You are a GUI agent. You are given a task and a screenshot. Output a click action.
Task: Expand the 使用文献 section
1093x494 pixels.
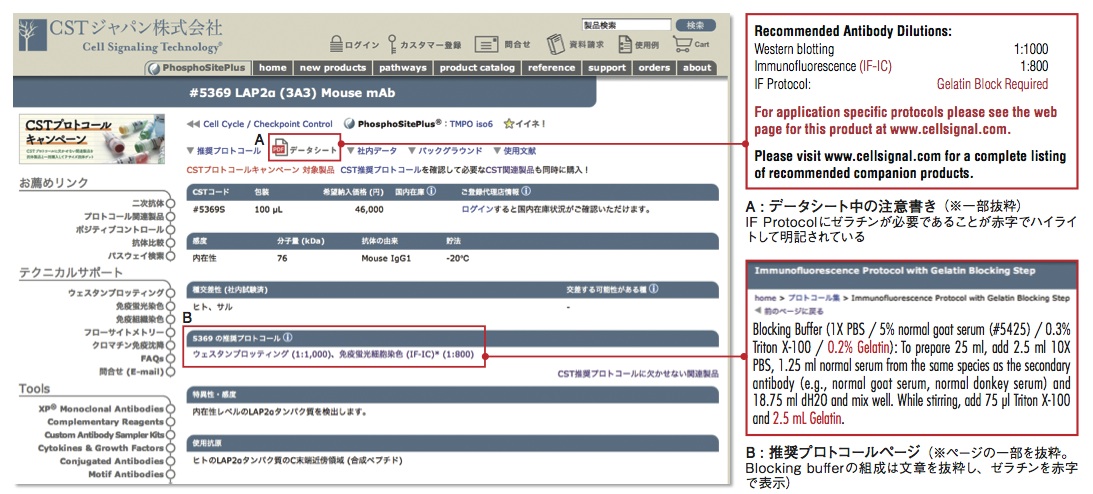pyautogui.click(x=497, y=150)
